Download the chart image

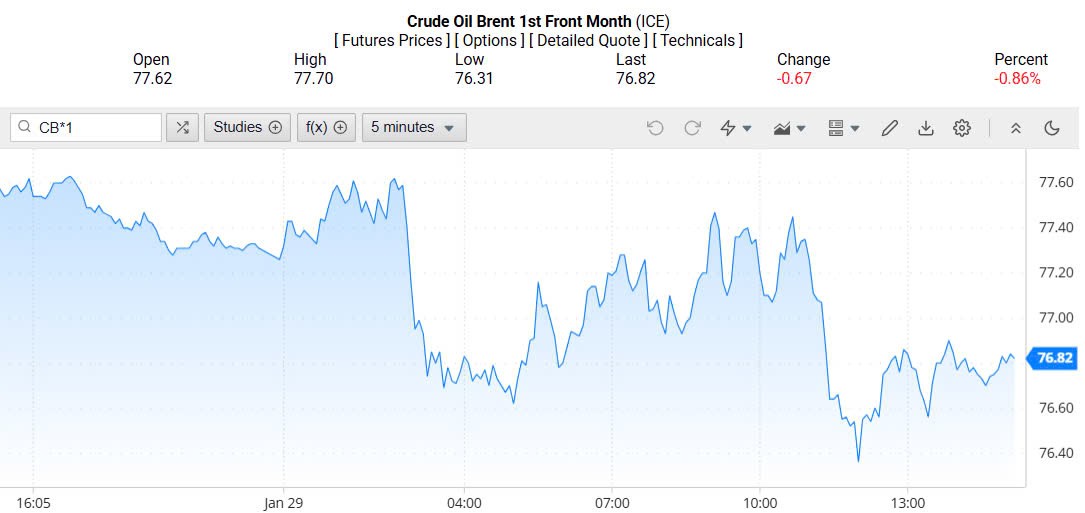tap(926, 128)
